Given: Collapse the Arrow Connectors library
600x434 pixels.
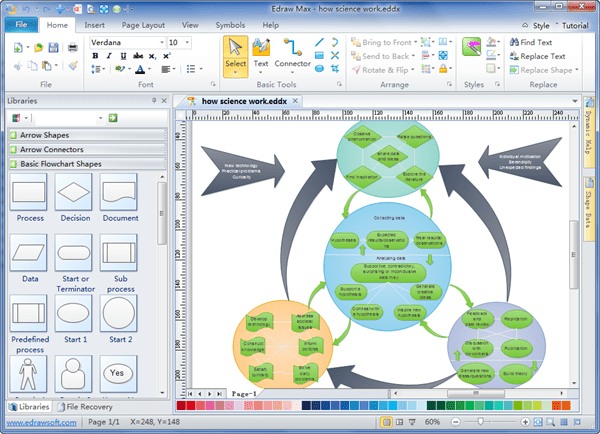Looking at the screenshot, I should (x=87, y=149).
